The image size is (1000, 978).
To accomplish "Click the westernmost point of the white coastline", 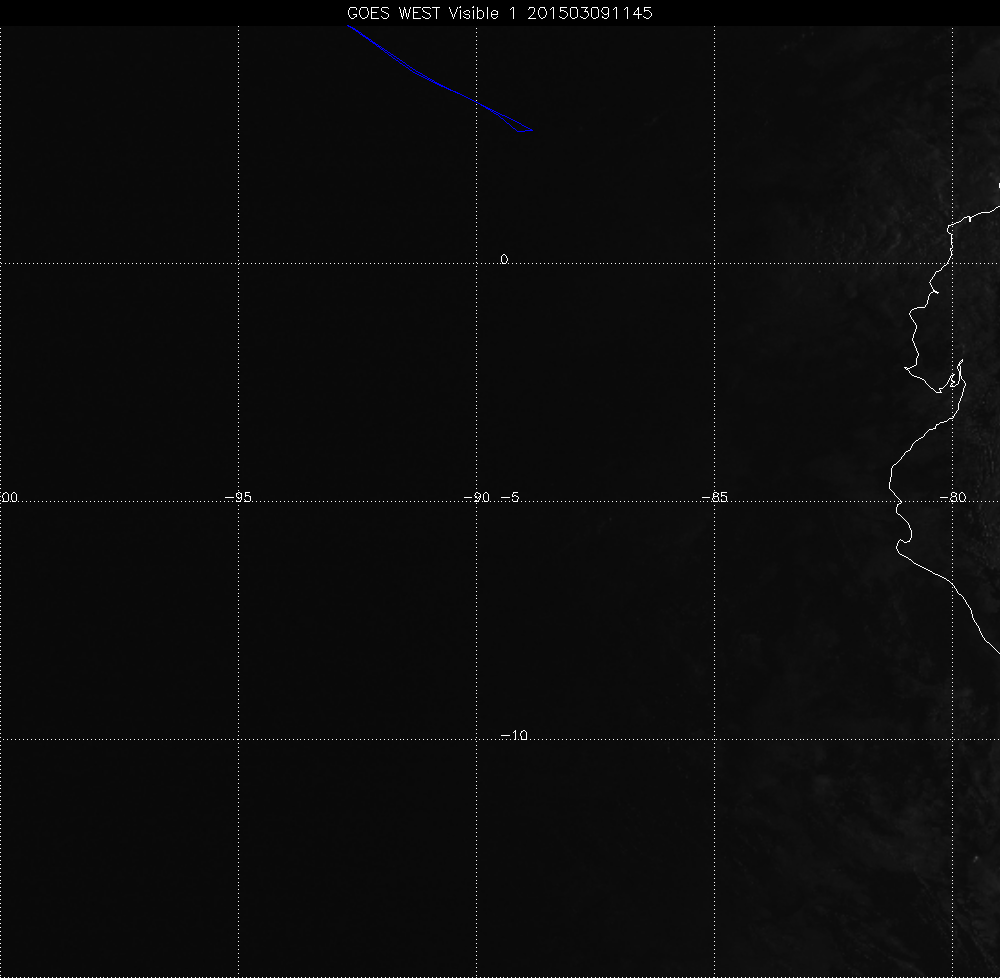I will point(890,489).
